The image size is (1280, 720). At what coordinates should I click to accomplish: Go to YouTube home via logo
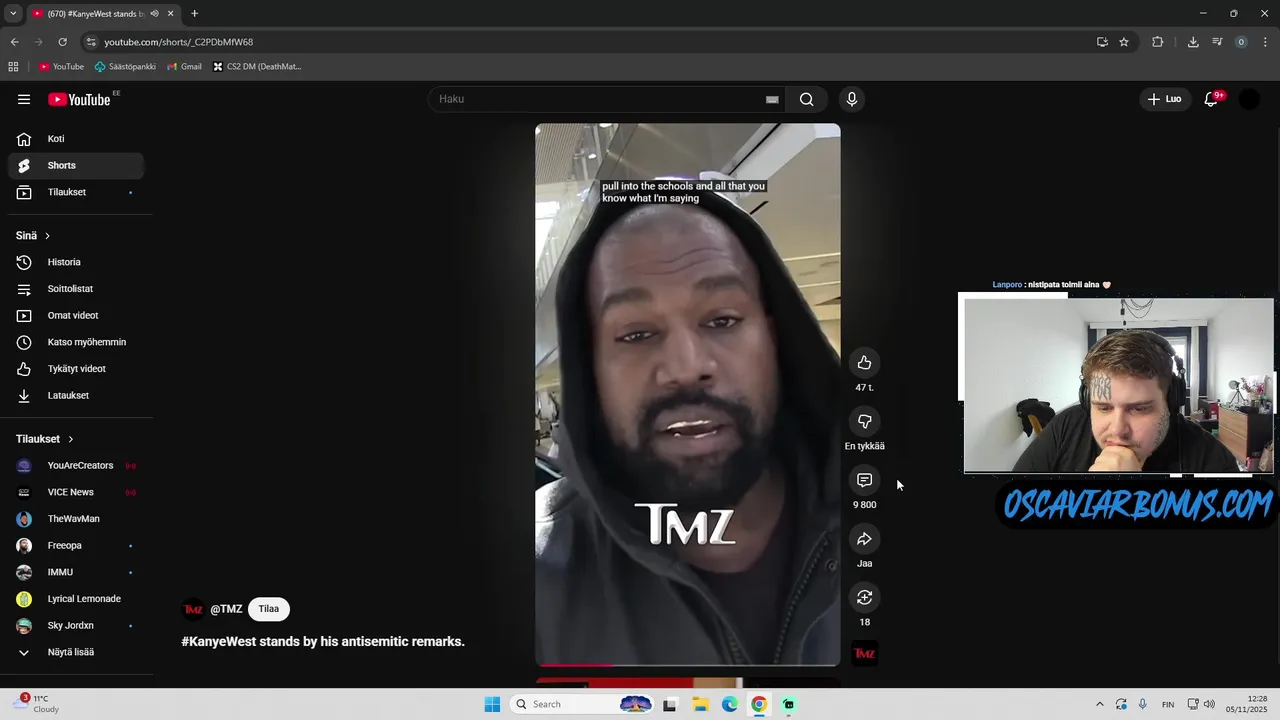[x=80, y=99]
